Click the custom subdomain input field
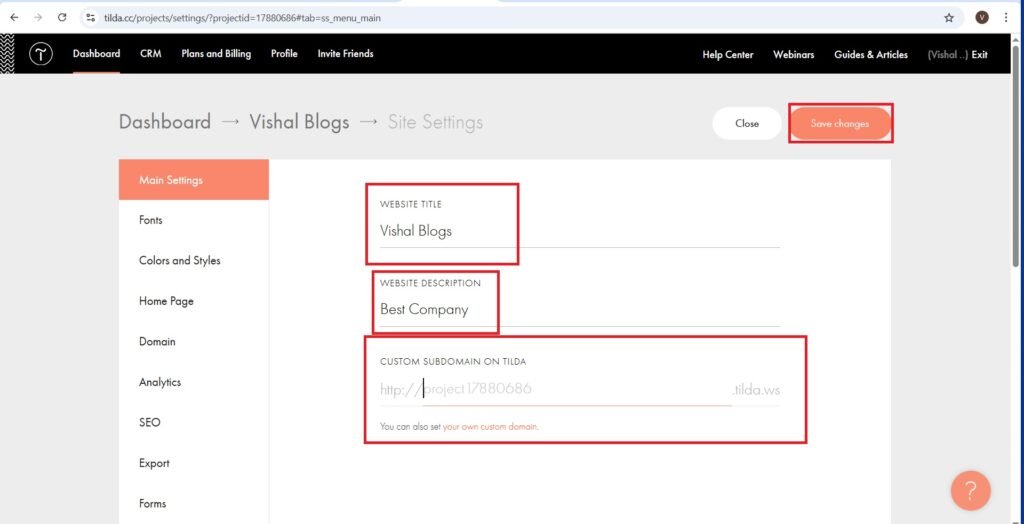Screen dimensions: 1024x524 click(577, 390)
